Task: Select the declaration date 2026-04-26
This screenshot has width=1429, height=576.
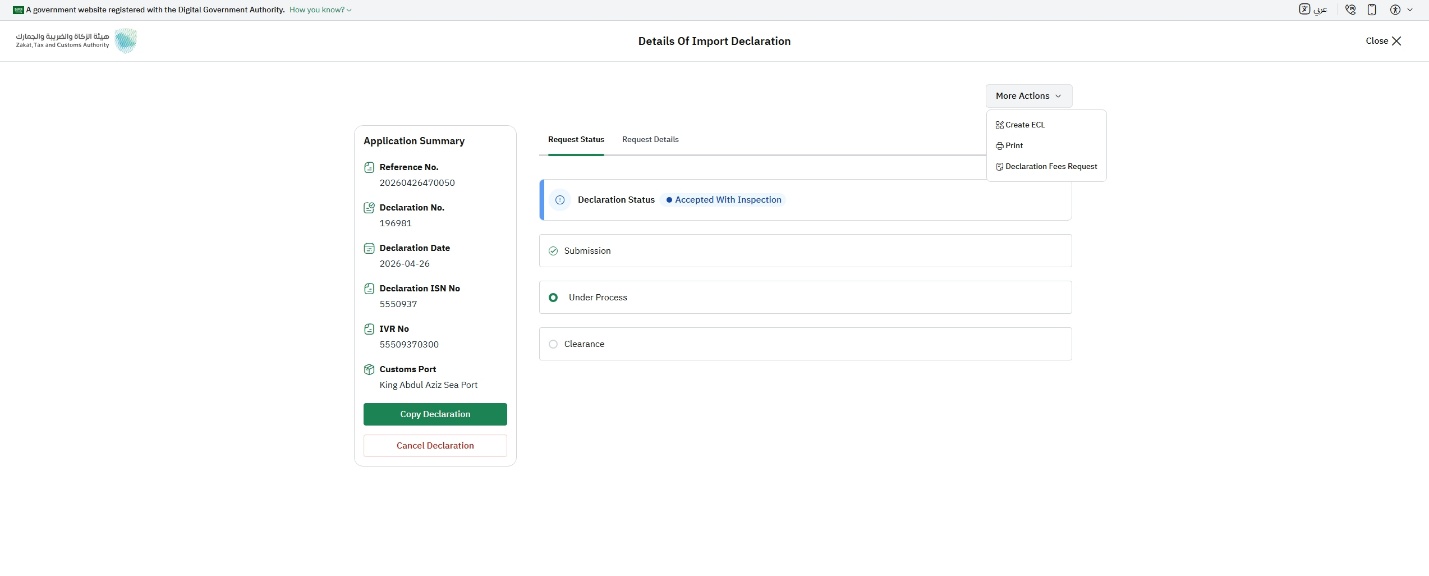Action: [404, 264]
